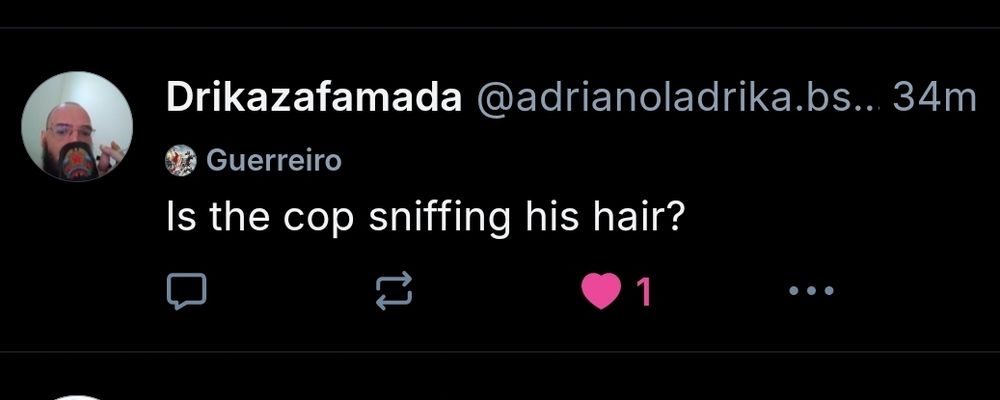Start a comment with the reply bubble
Image resolution: width=1000 pixels, height=400 pixels.
[186, 292]
